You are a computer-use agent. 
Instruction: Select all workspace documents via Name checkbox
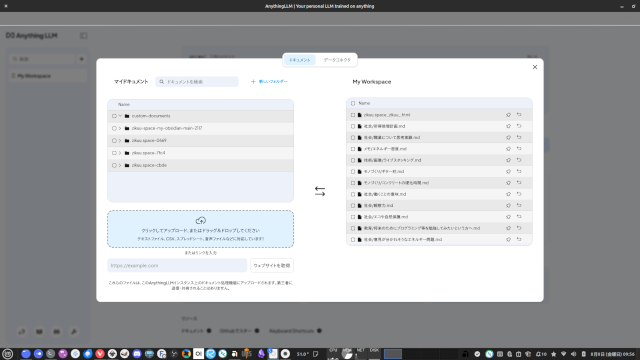coord(353,103)
